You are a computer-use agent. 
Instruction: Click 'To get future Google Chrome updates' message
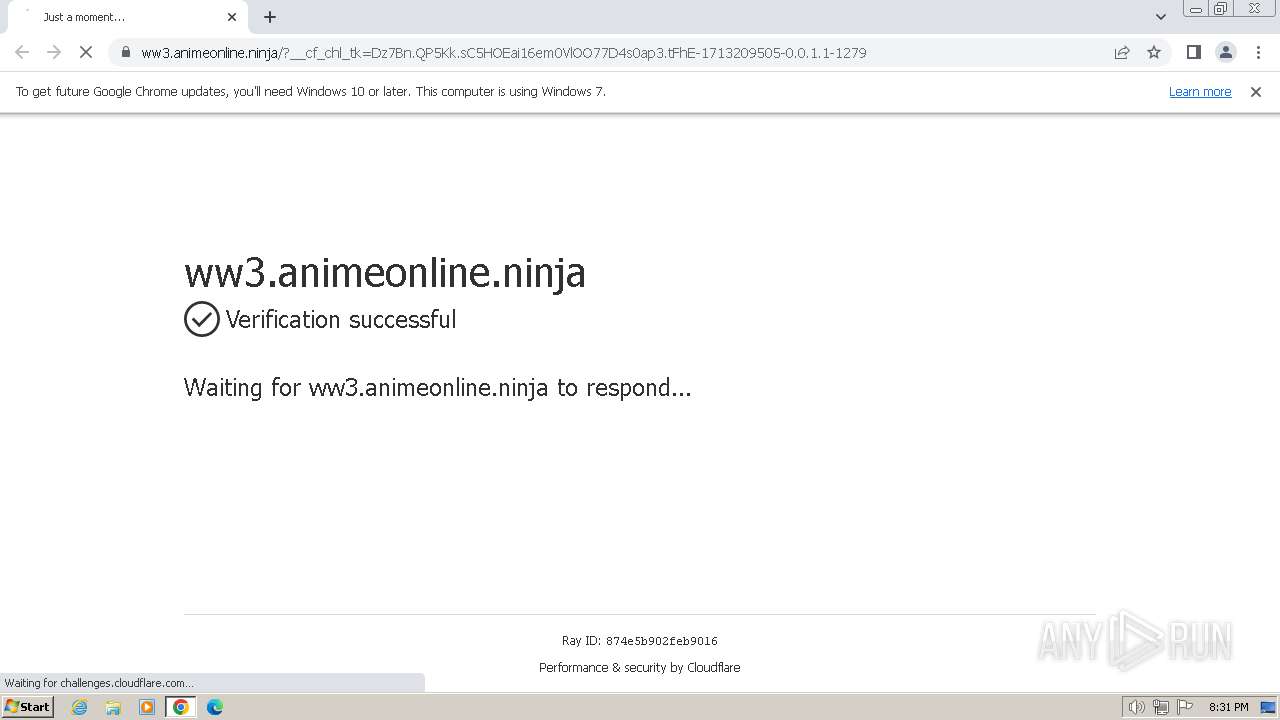(311, 91)
